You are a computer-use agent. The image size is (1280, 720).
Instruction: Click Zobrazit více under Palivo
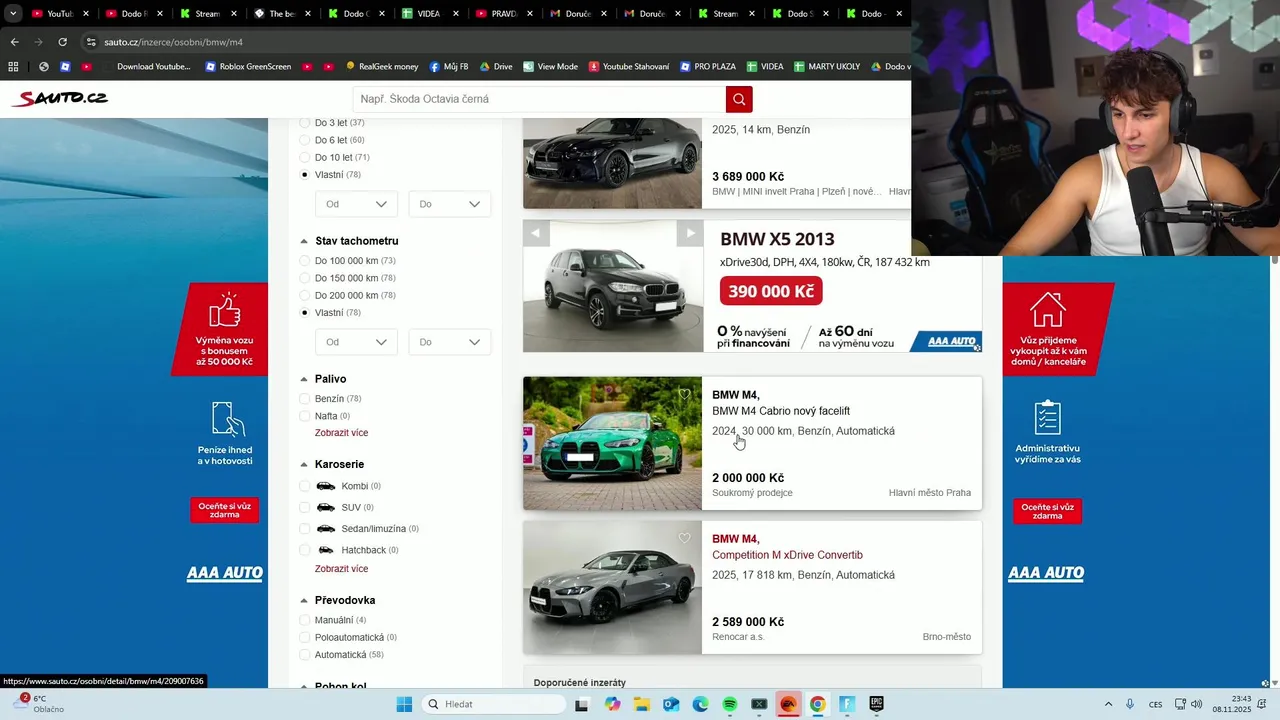(341, 433)
